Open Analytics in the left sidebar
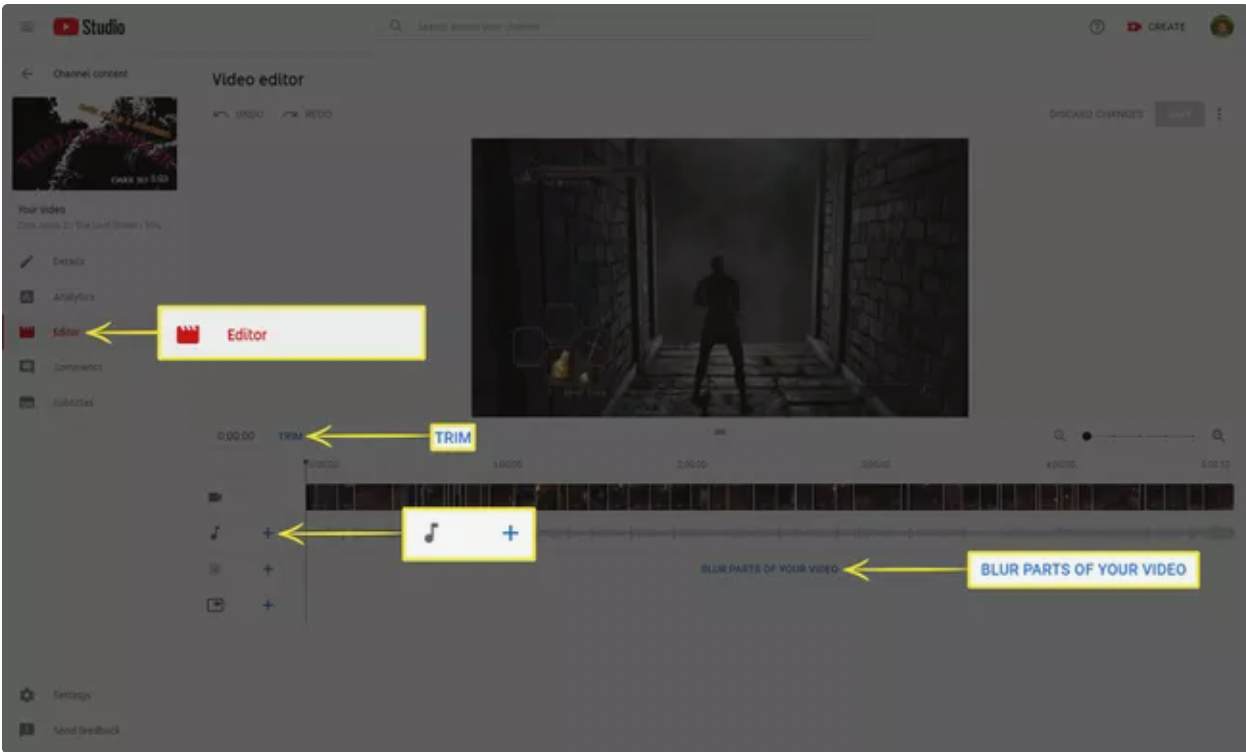 tap(73, 297)
